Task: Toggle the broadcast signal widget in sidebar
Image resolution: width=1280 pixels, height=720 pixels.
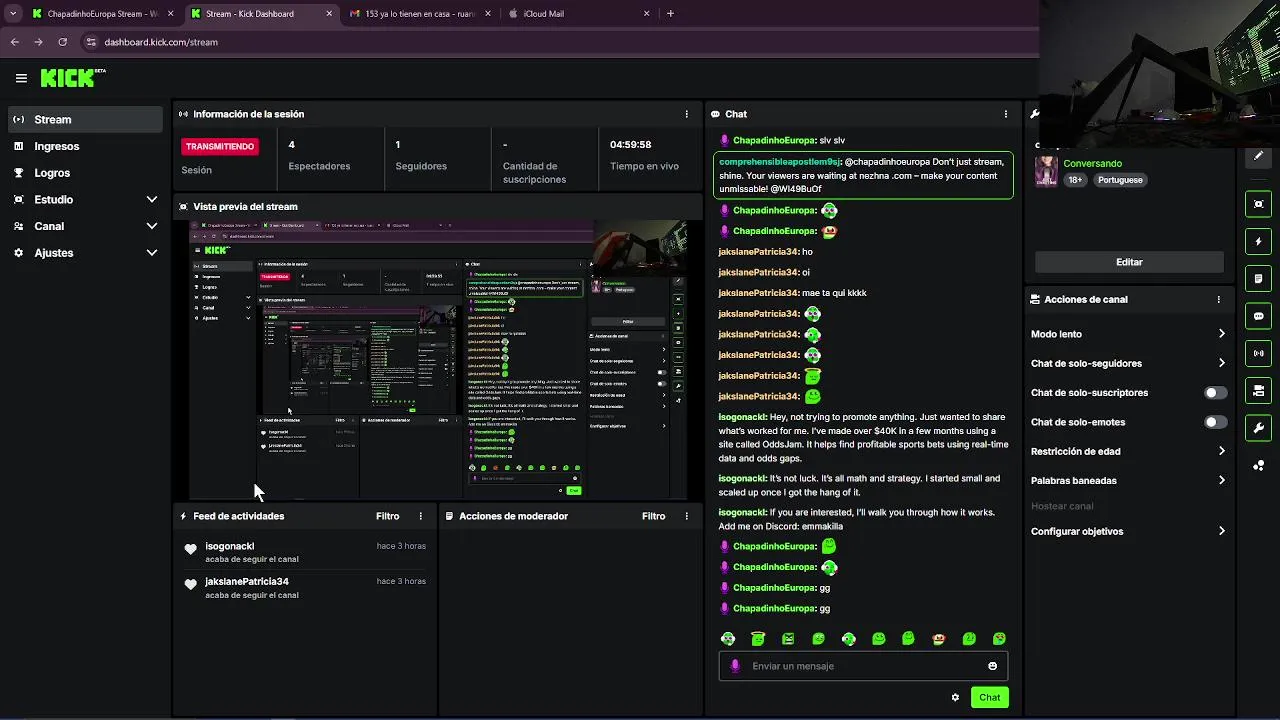Action: 1258,353
